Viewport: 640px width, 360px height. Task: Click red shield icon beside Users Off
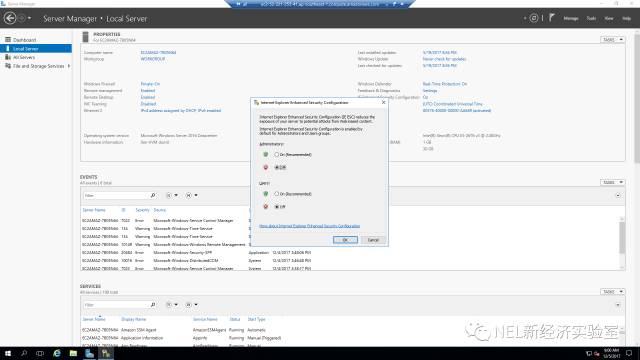[266, 207]
